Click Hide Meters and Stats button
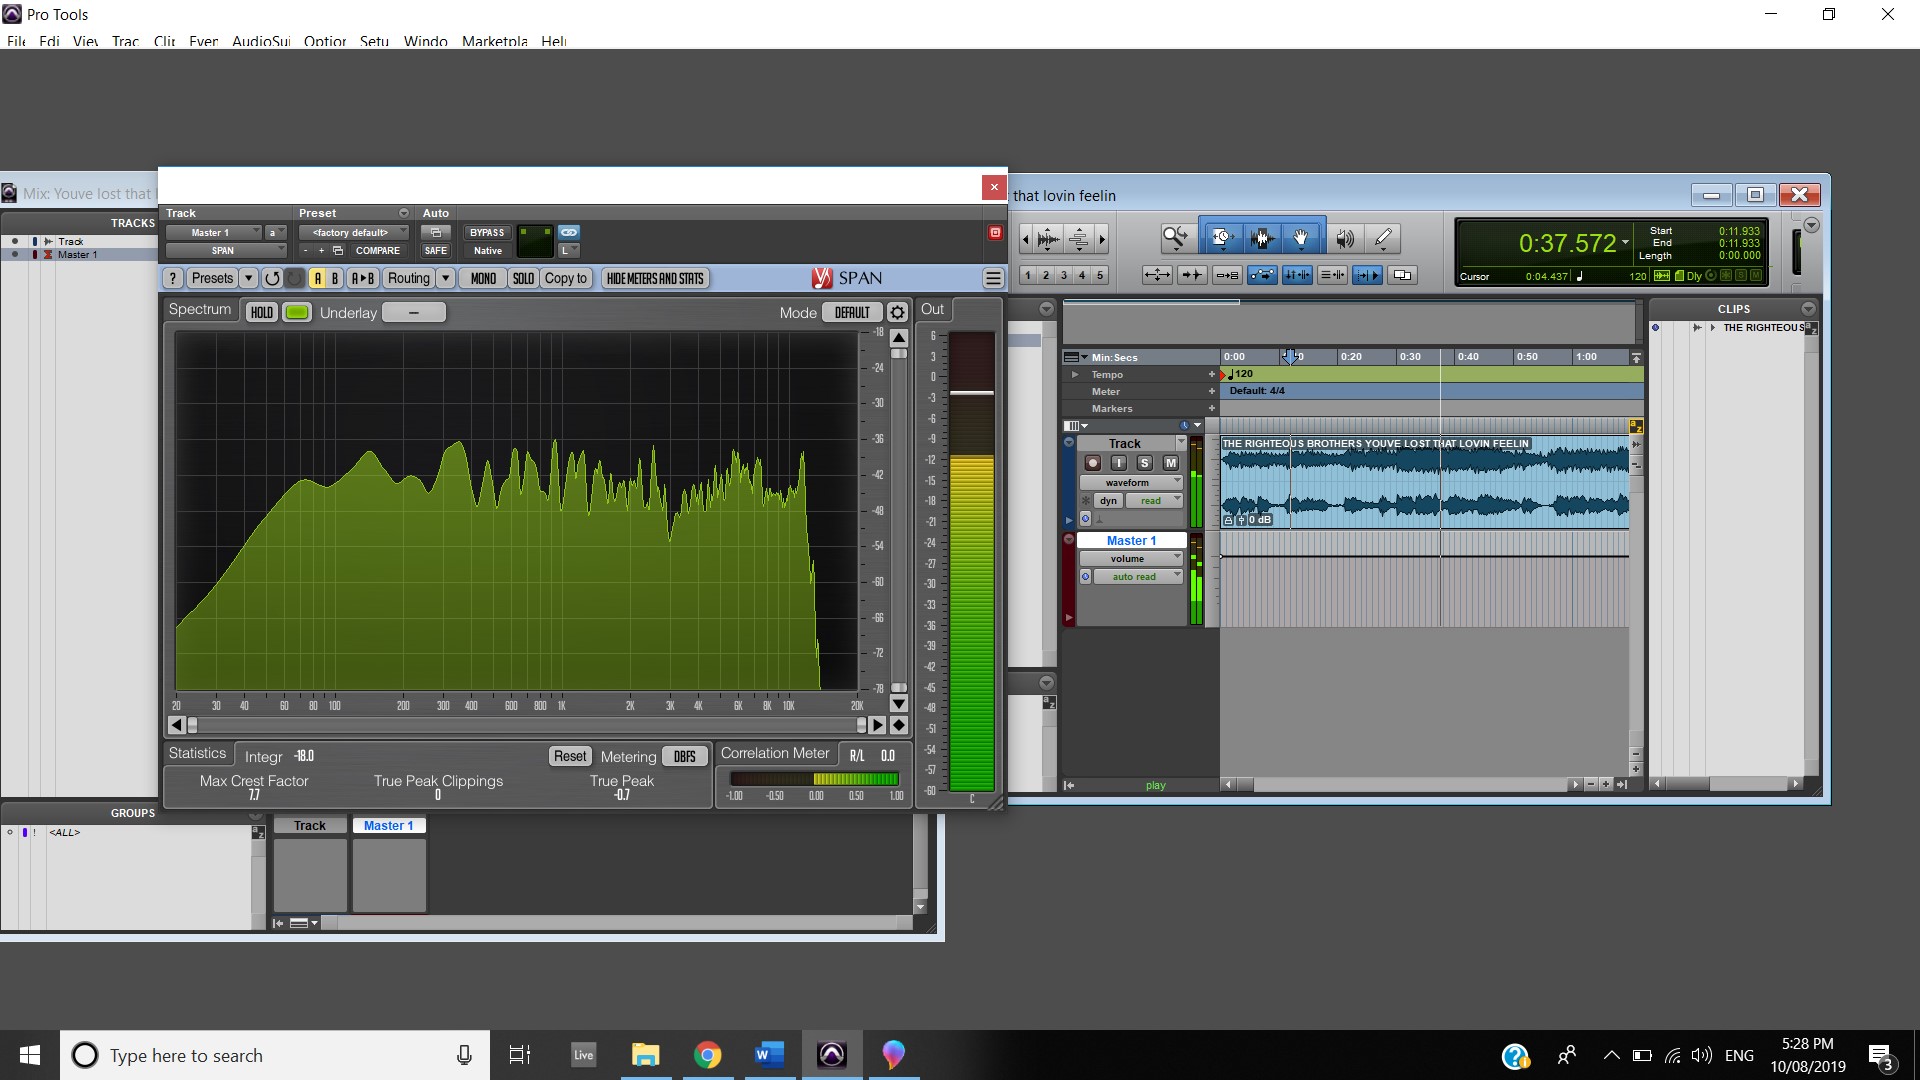Viewport: 1920px width, 1080px height. [655, 279]
